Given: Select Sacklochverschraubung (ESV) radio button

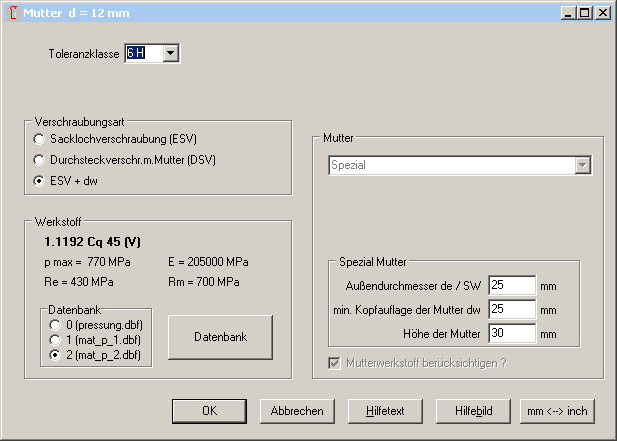Looking at the screenshot, I should [40, 138].
